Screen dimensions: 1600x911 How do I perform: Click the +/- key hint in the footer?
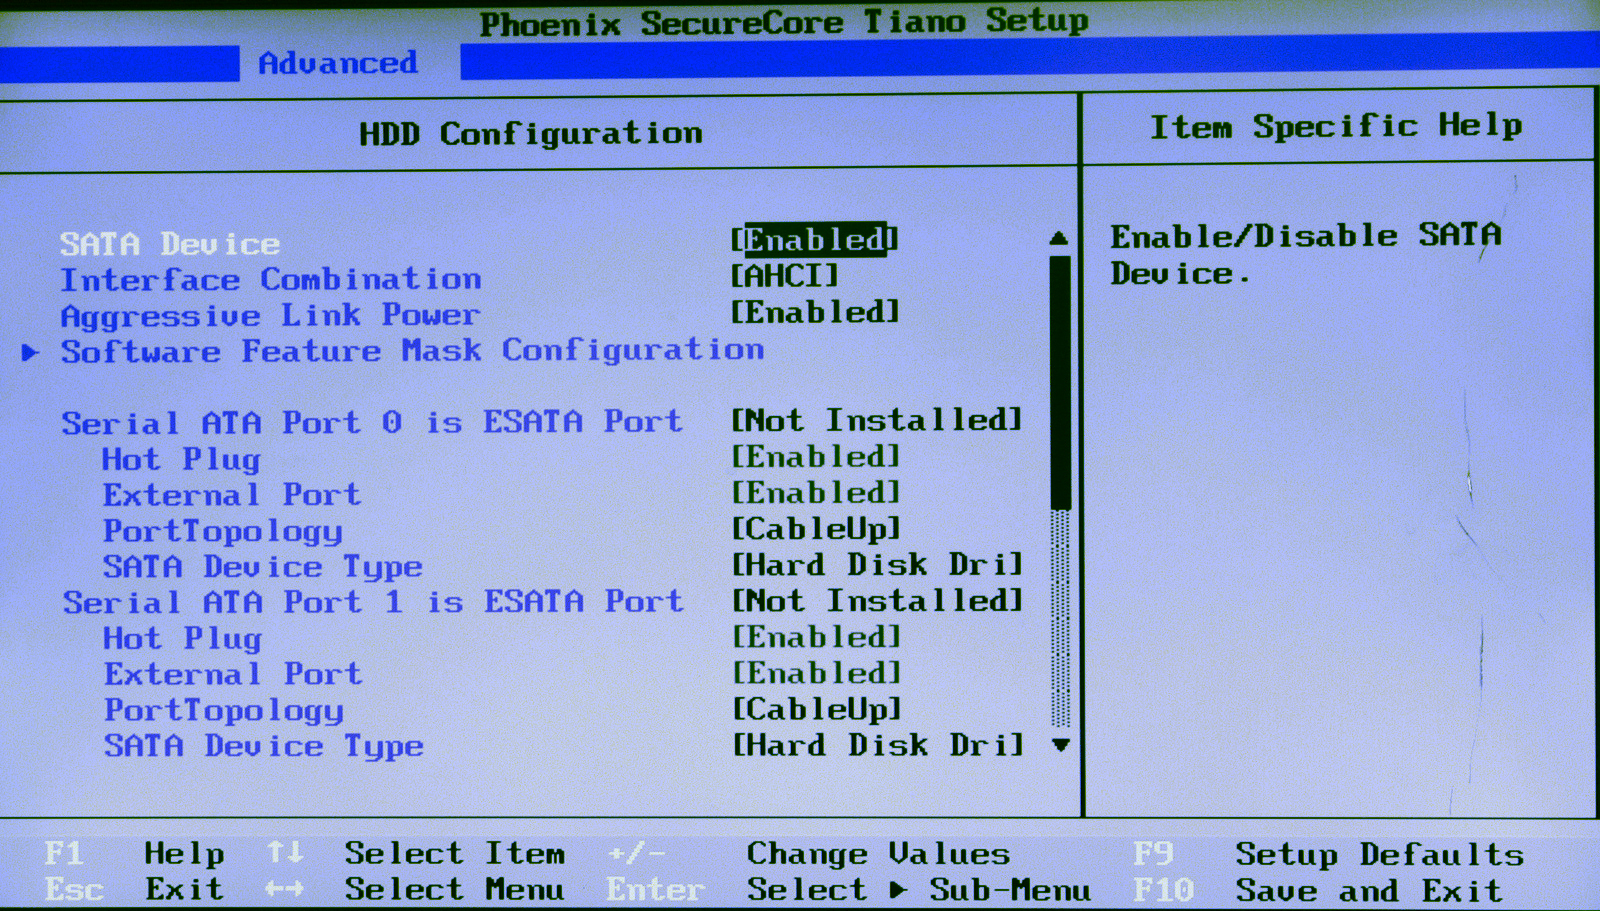(x=636, y=853)
